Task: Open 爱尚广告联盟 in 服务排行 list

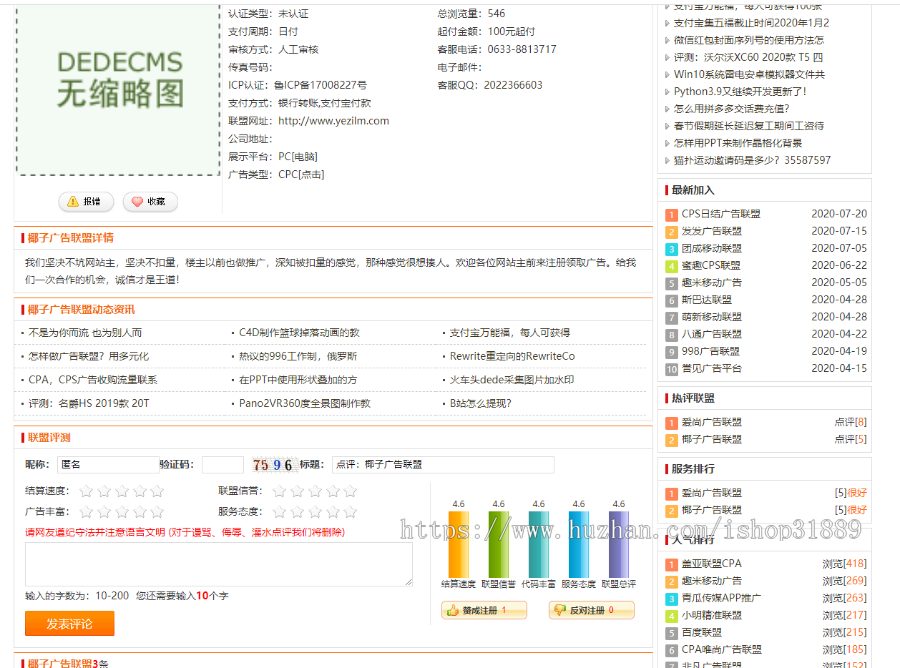Action: (712, 493)
